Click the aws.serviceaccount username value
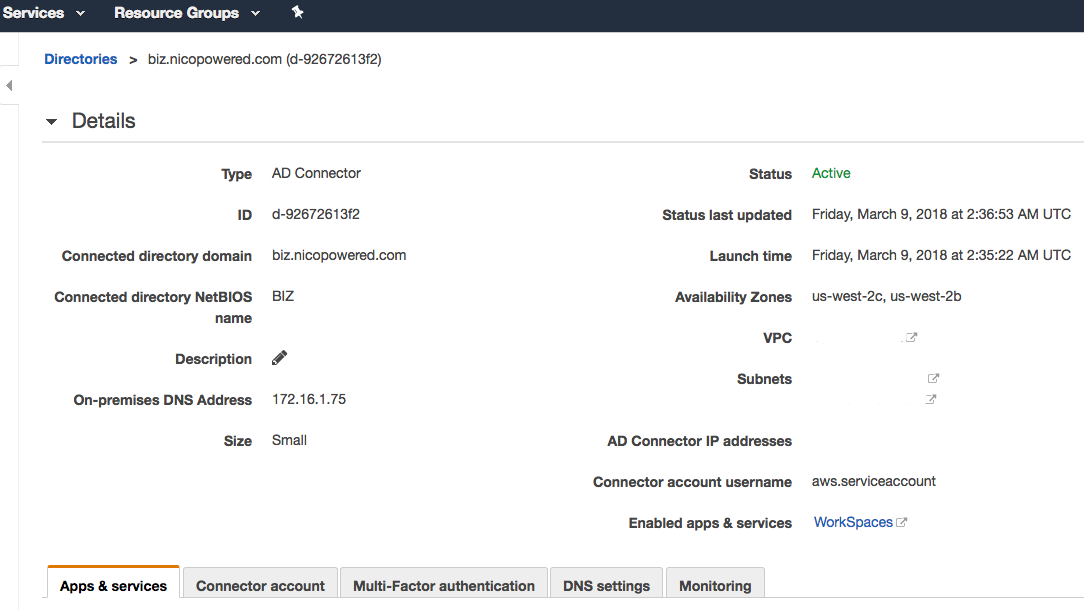The image size is (1084, 610). (x=873, y=481)
